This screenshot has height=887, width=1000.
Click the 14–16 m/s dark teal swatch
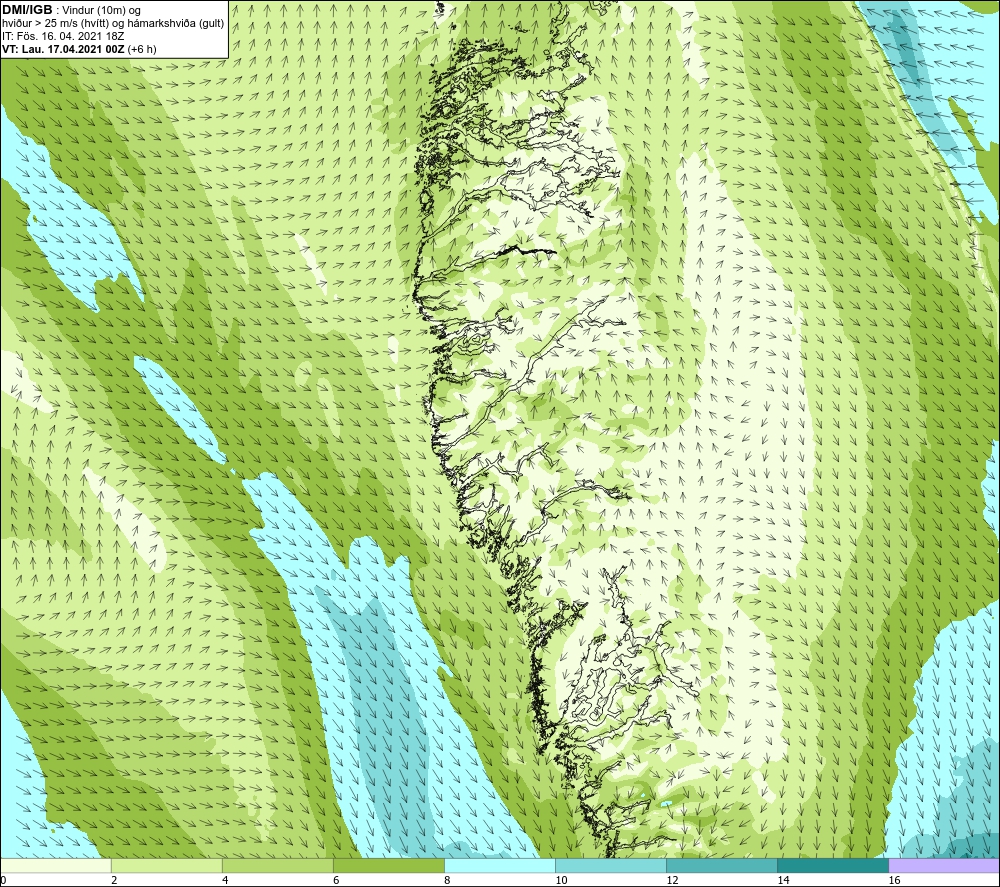tap(833, 865)
